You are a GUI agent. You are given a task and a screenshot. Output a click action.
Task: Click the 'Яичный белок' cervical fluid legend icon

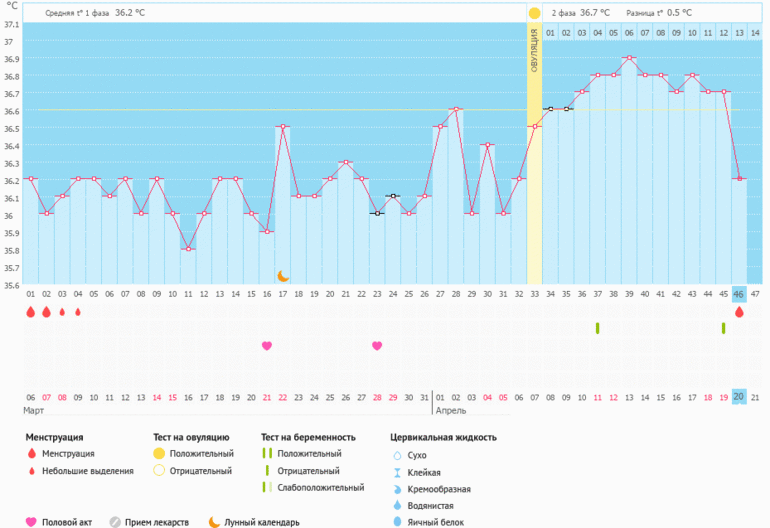(398, 521)
